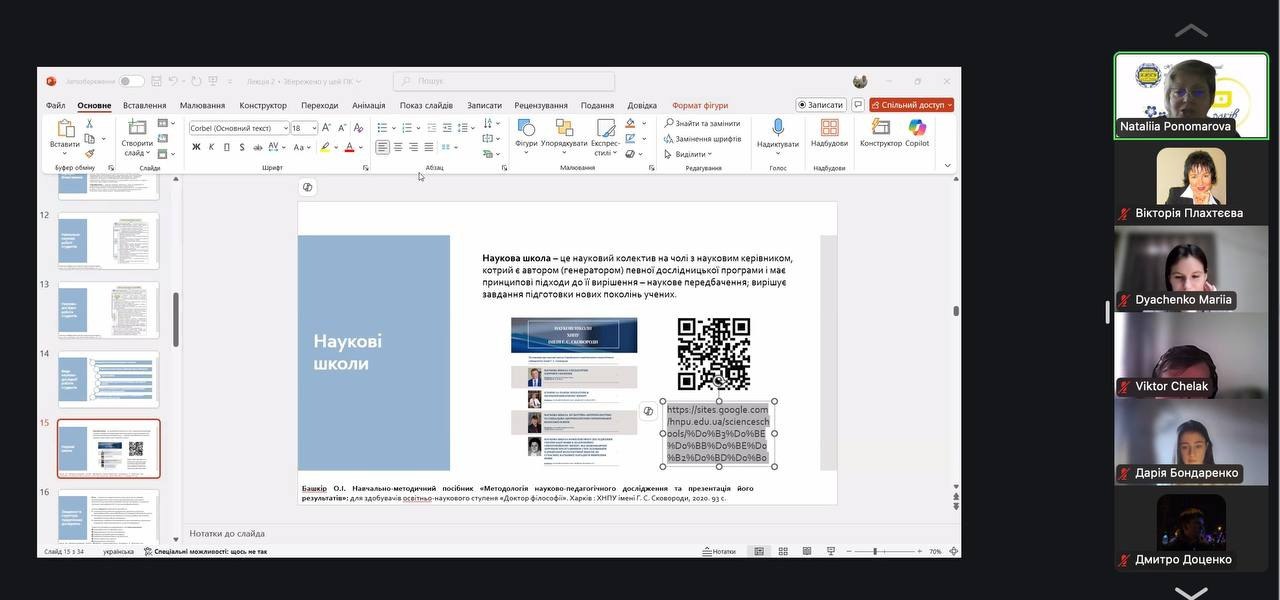This screenshot has height=600, width=1280.
Task: Click the zoom slider in status bar
Action: pyautogui.click(x=882, y=551)
